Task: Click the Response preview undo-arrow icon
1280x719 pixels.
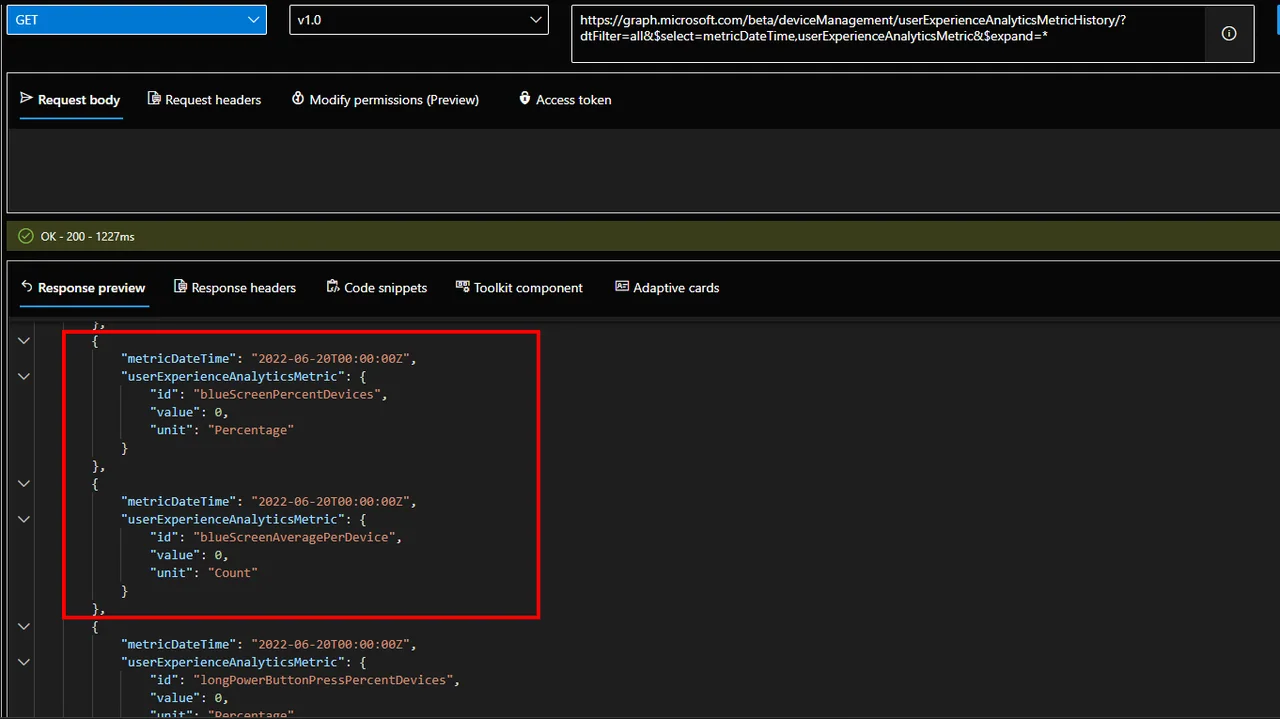Action: tap(27, 287)
